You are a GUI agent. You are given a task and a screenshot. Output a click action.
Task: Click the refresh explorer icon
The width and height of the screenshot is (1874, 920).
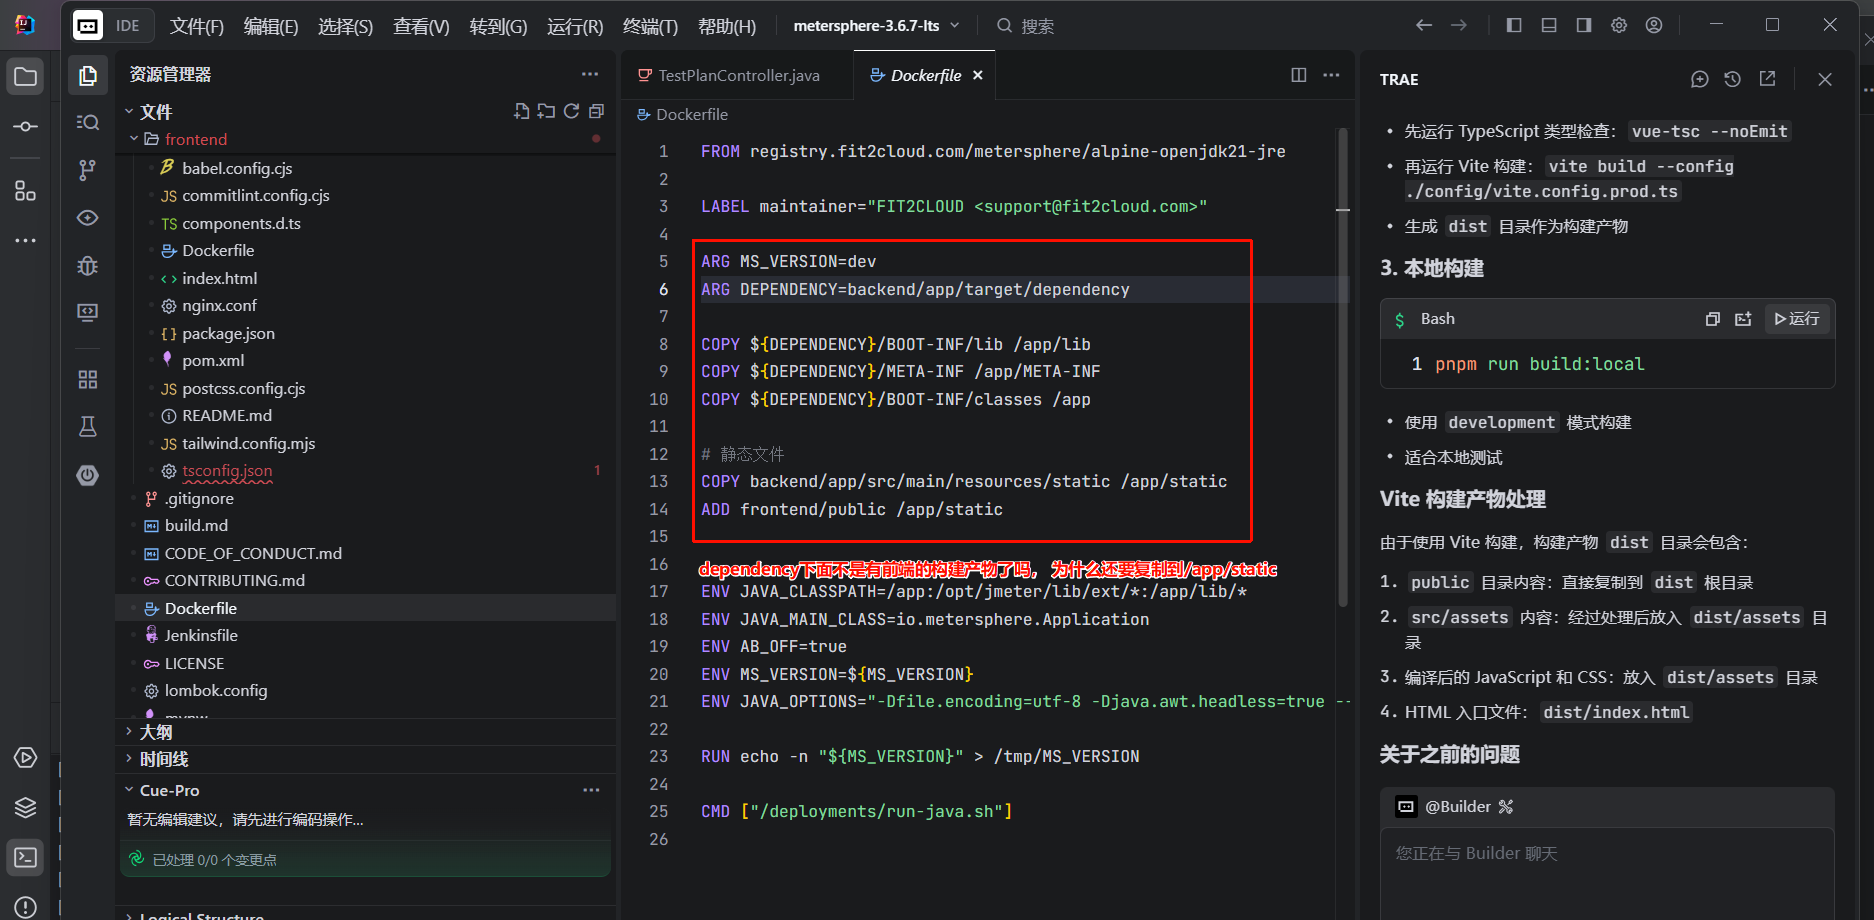coord(571,112)
